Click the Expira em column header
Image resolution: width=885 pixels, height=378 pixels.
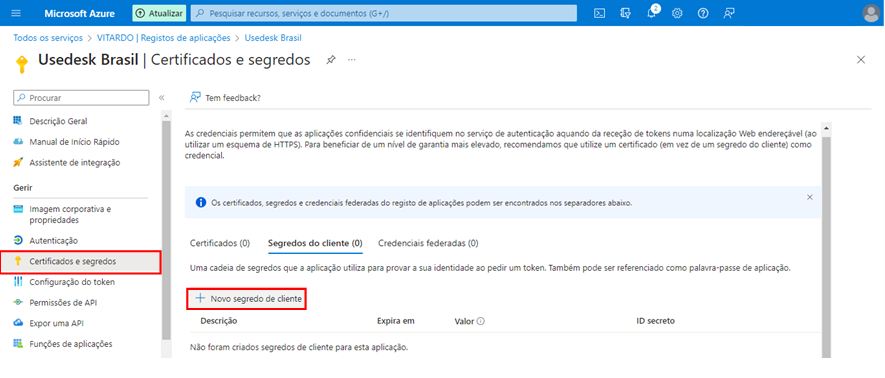[x=396, y=321]
